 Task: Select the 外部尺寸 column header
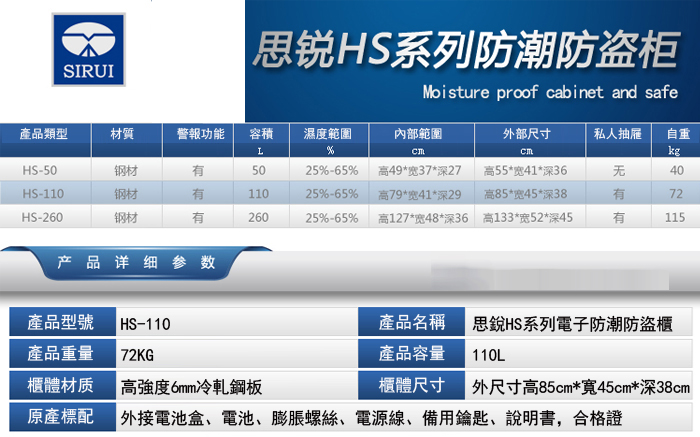tap(527, 133)
